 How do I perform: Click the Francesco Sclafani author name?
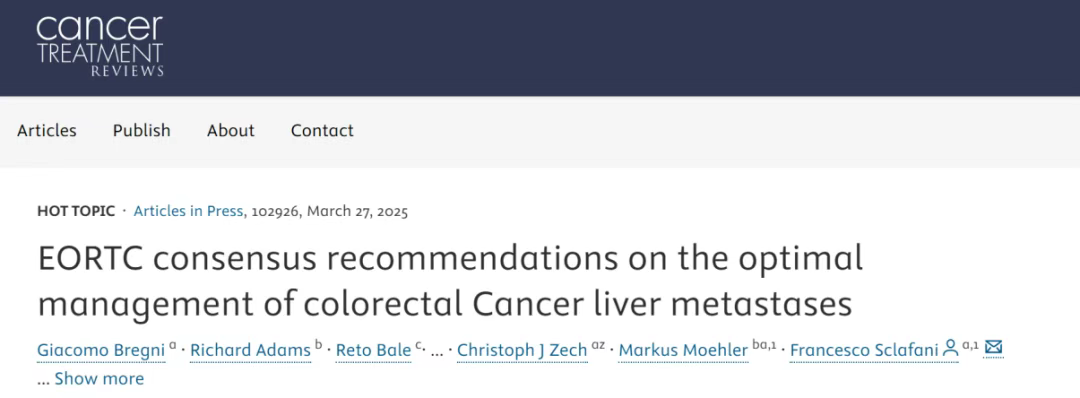(x=864, y=350)
